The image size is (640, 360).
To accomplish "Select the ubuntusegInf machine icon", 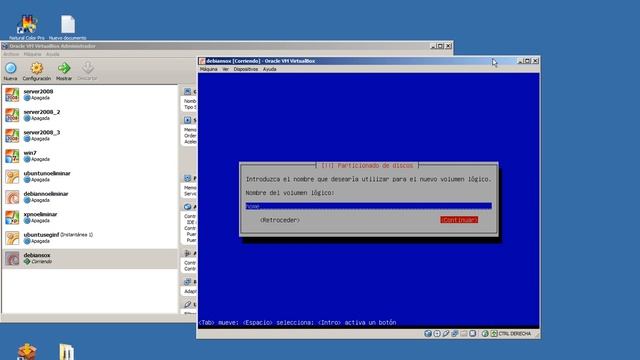I will (x=12, y=238).
